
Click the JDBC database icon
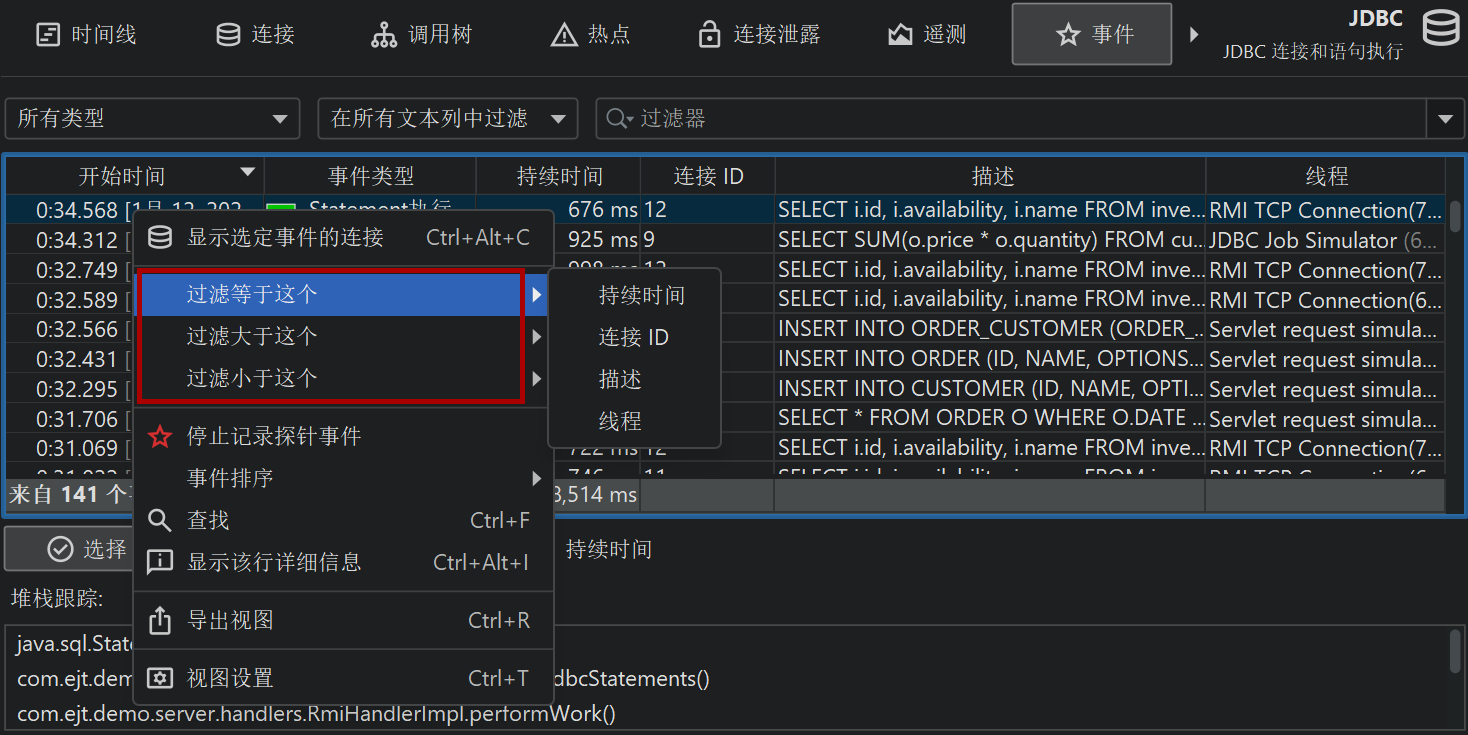click(1440, 30)
